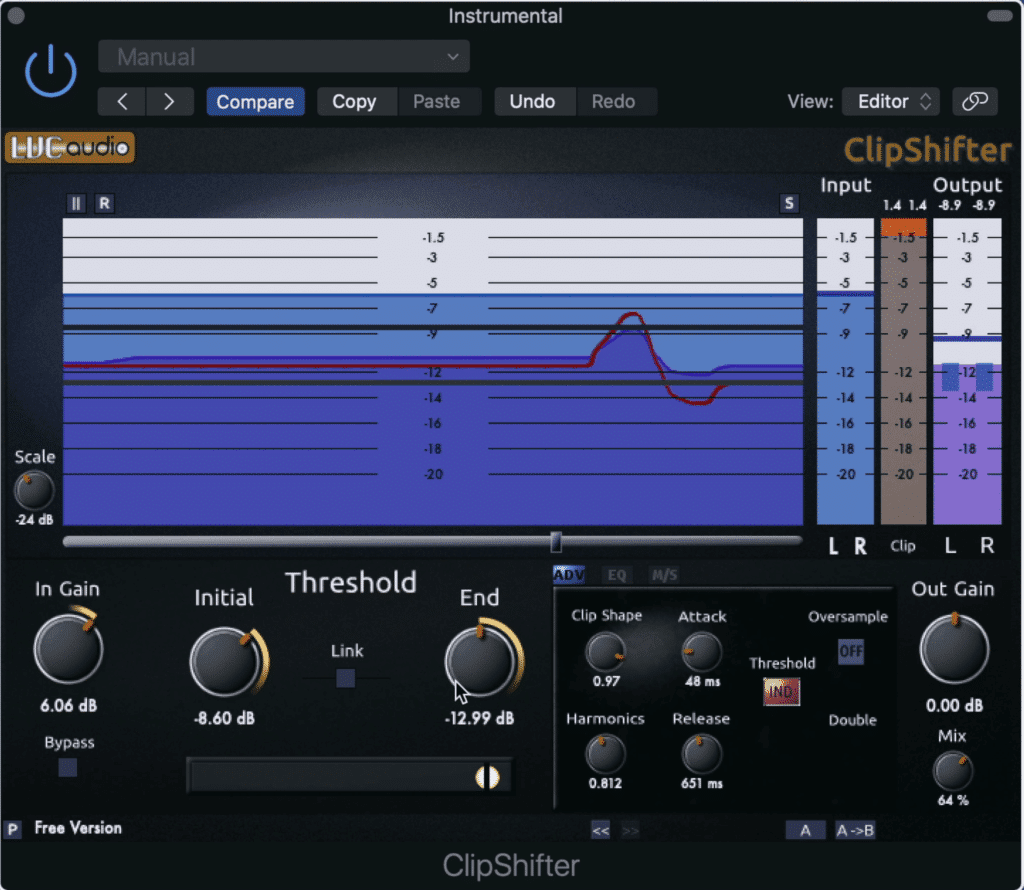Click the LVC audio logo
The height and width of the screenshot is (890, 1024).
coord(70,148)
